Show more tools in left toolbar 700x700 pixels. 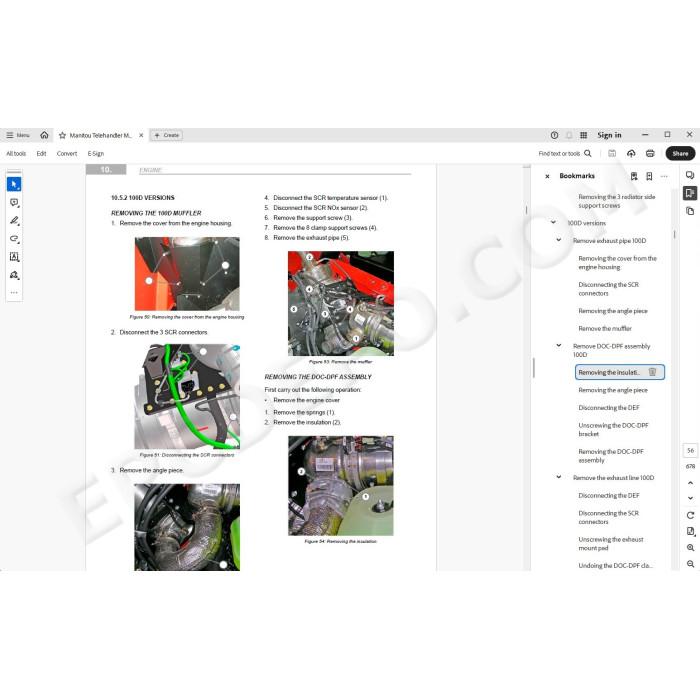pos(14,293)
